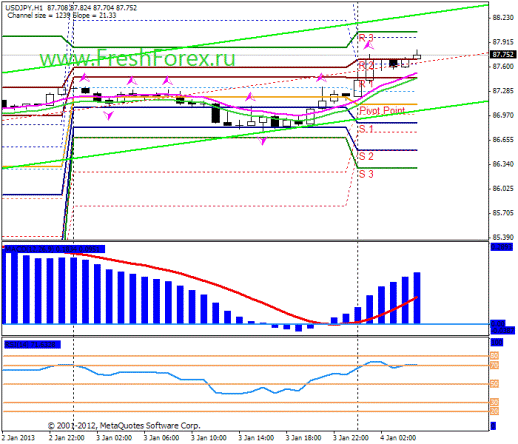Image resolution: width=518 pixels, height=444 pixels.
Task: Click the 87.285 price axis value
Action: 503,91
